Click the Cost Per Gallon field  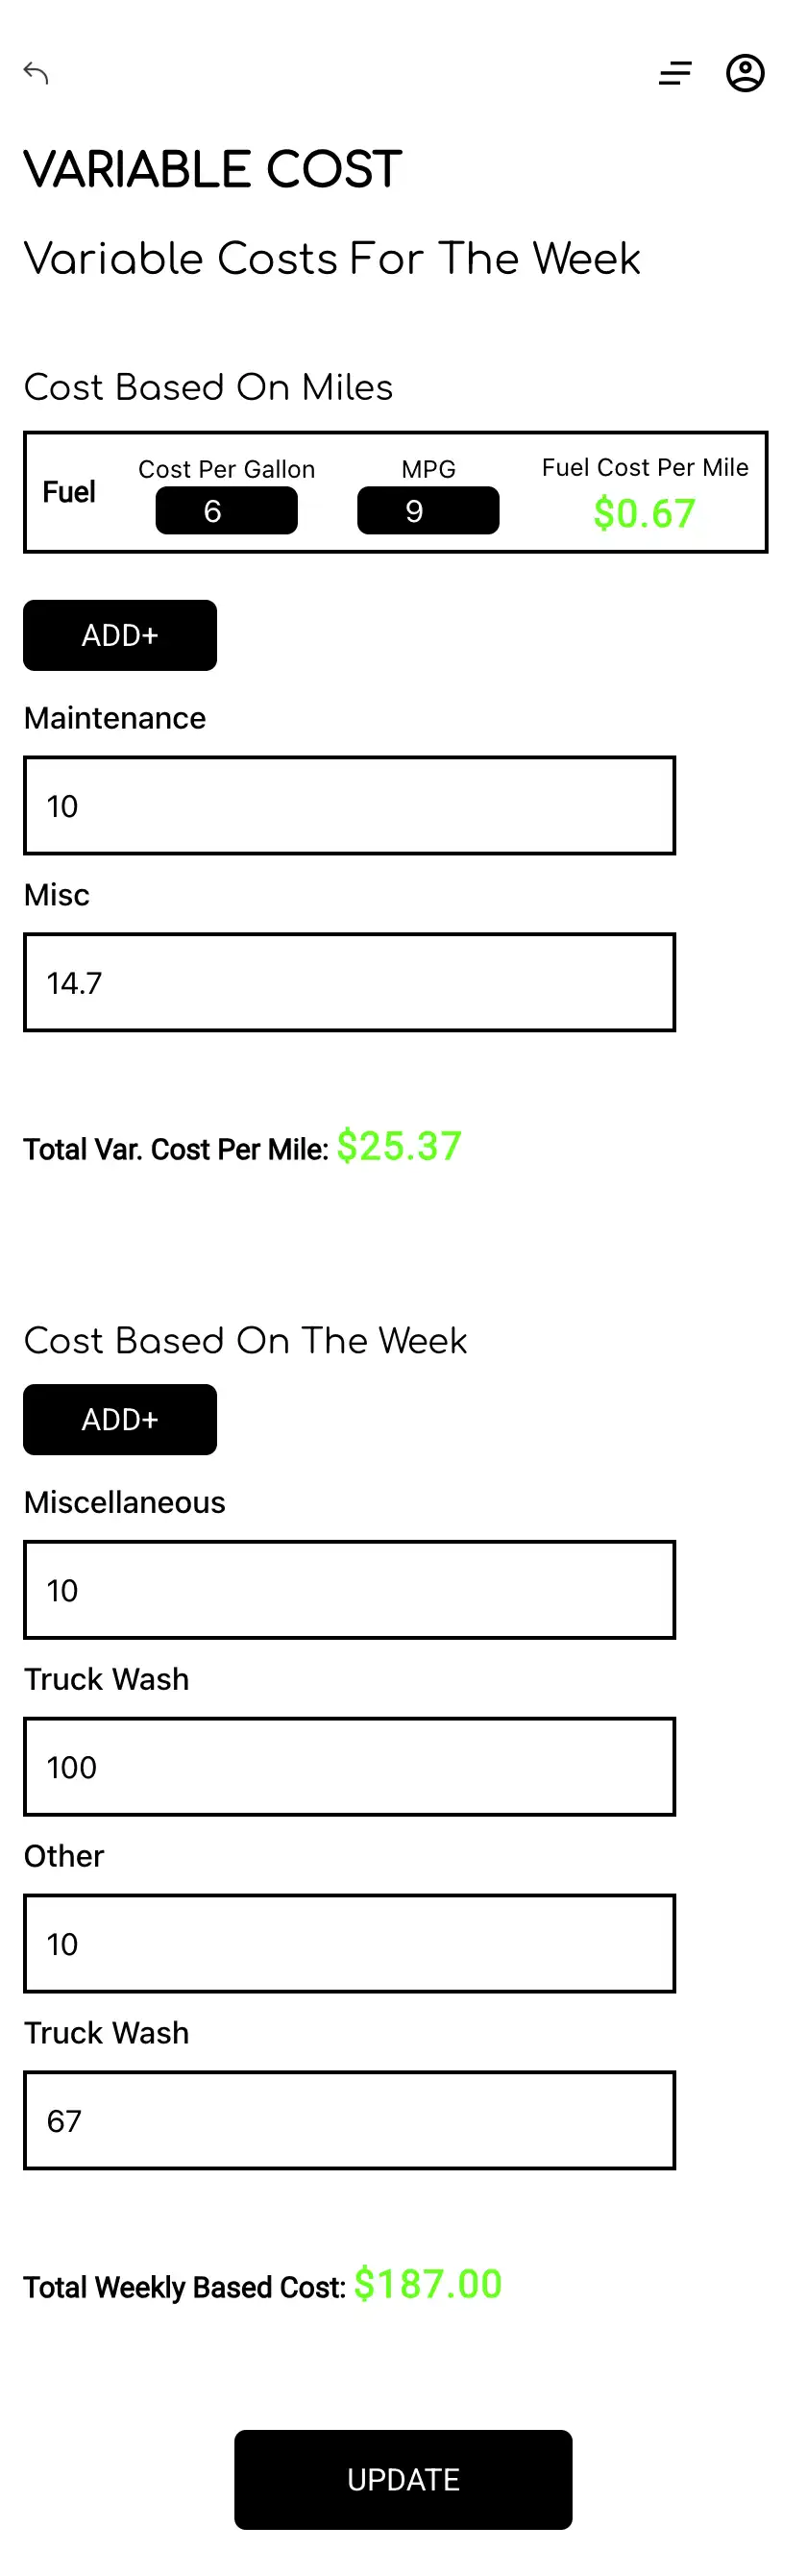(x=226, y=511)
